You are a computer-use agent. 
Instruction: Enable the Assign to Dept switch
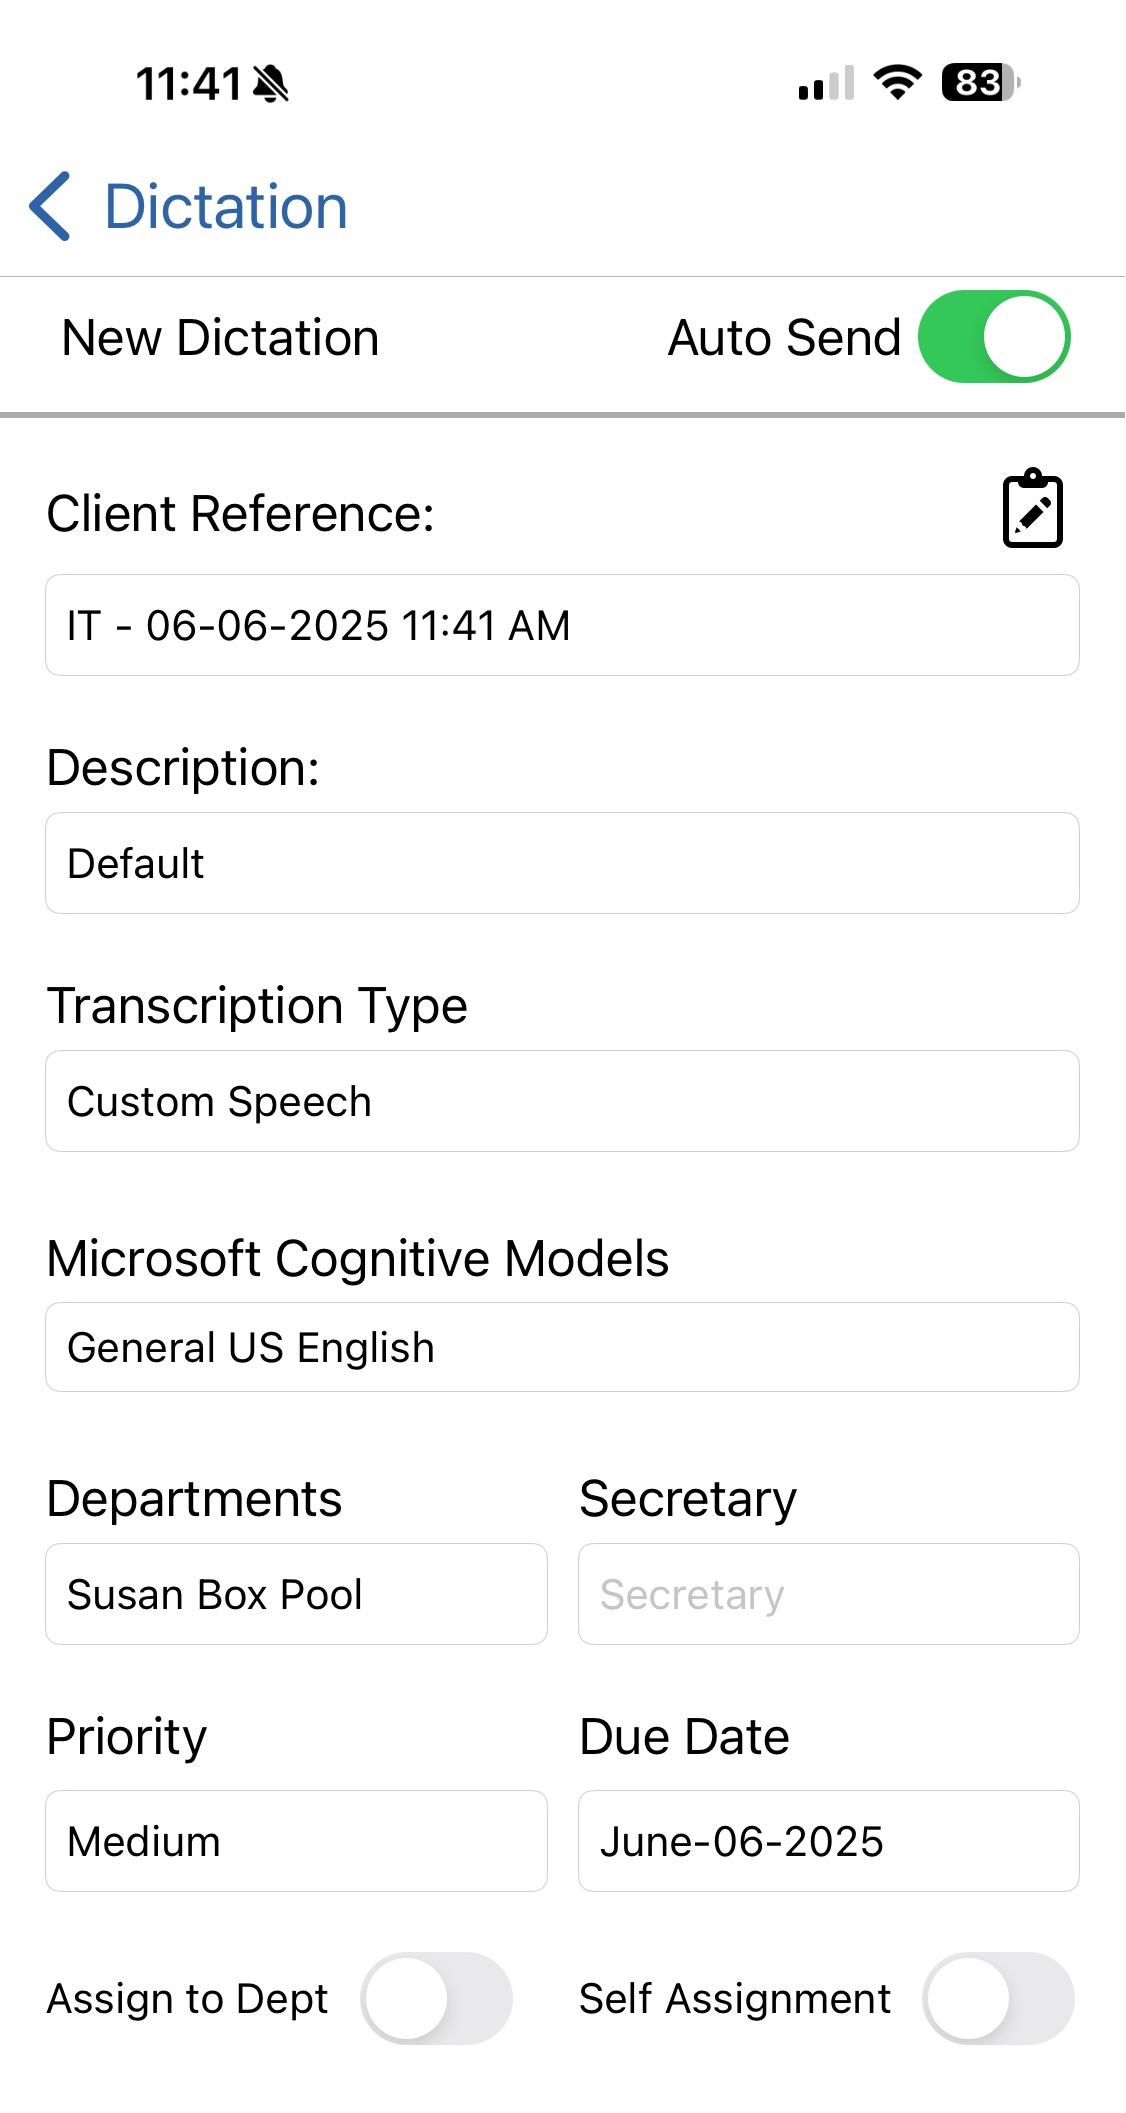point(437,1998)
